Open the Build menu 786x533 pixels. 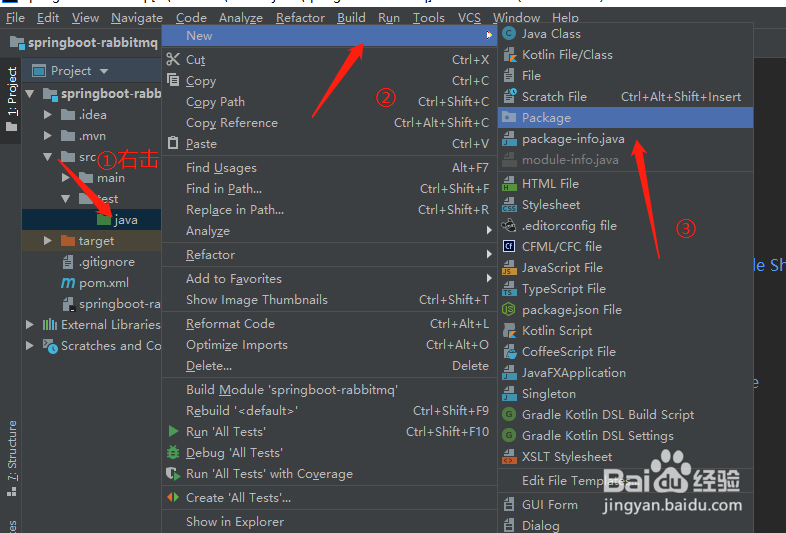click(x=351, y=18)
